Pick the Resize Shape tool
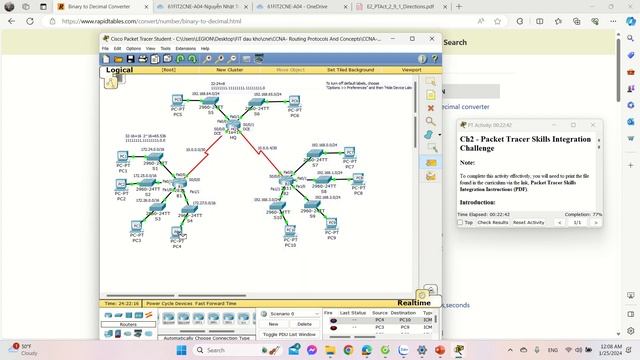 click(x=432, y=147)
